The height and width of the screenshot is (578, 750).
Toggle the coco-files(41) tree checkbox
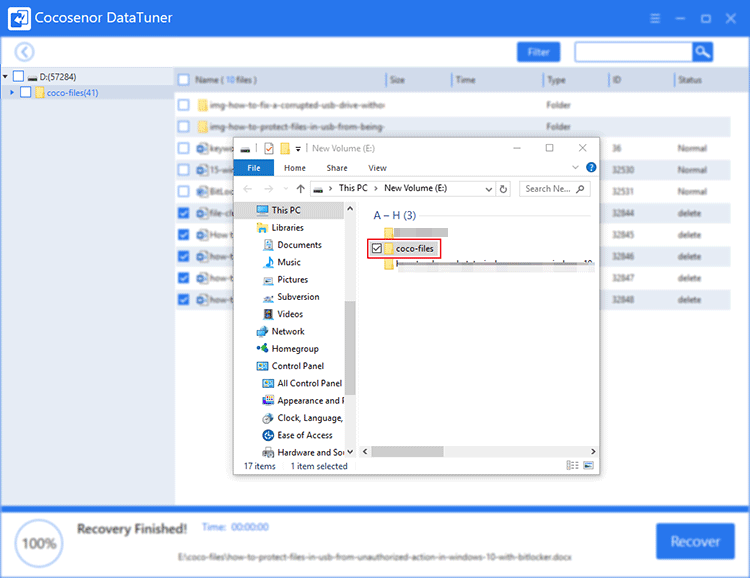(x=26, y=92)
